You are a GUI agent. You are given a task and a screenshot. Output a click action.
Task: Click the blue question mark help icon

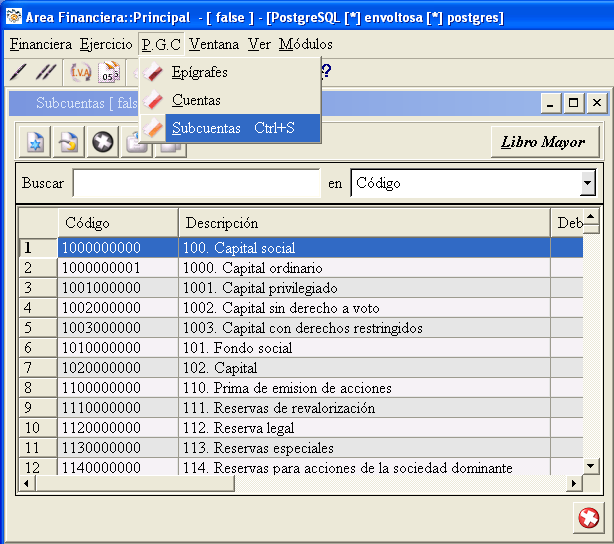tap(326, 71)
